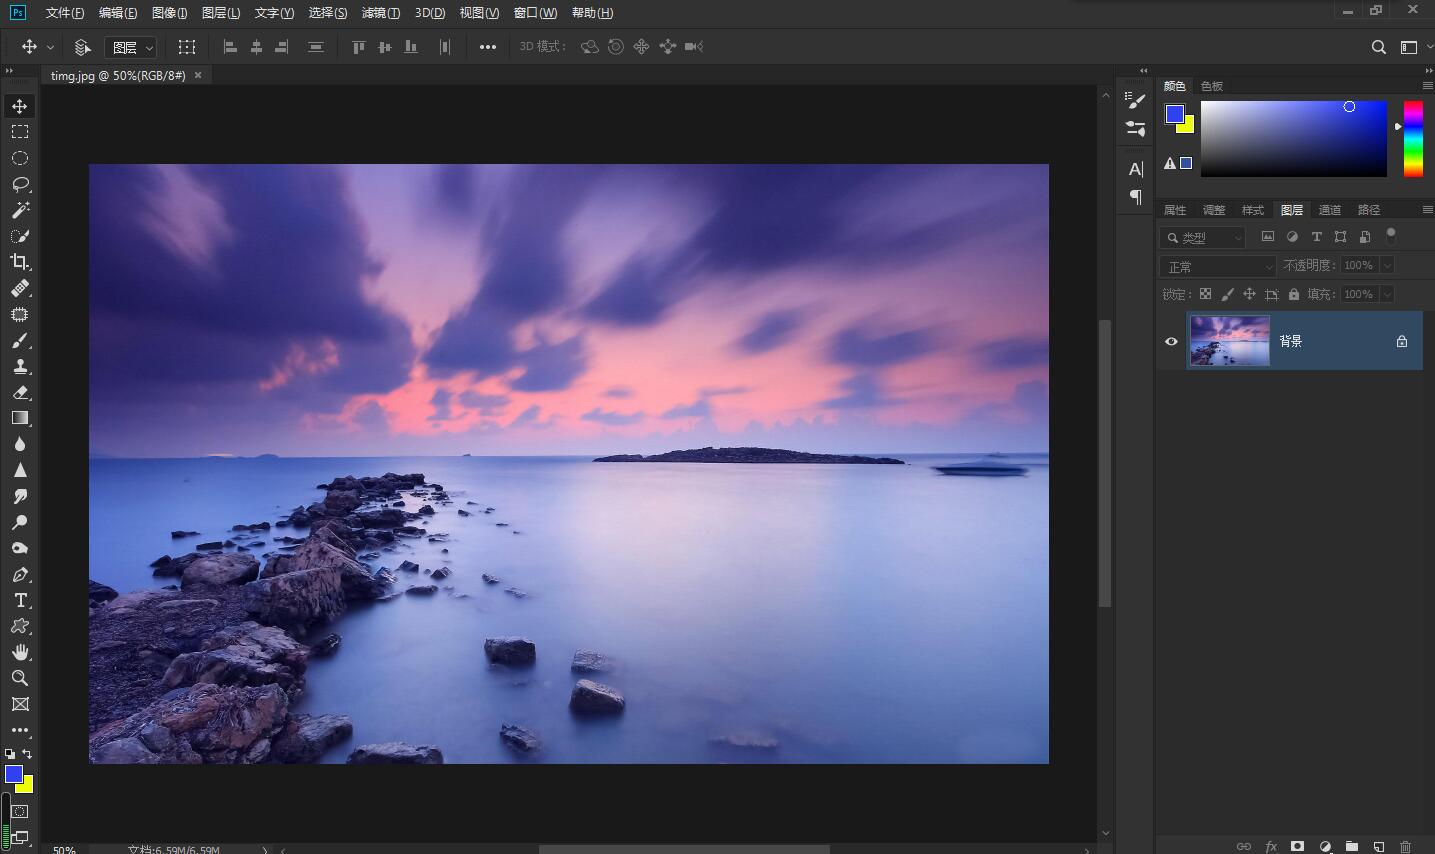
Task: Select the Magic Wand tool
Action: pos(20,210)
